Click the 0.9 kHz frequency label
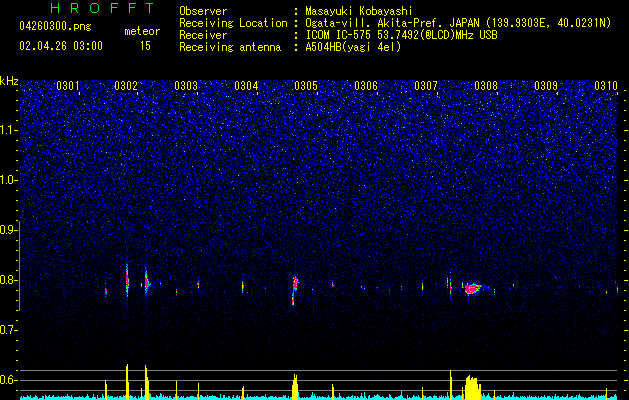Image resolution: width=629 pixels, height=400 pixels. [x=7, y=230]
